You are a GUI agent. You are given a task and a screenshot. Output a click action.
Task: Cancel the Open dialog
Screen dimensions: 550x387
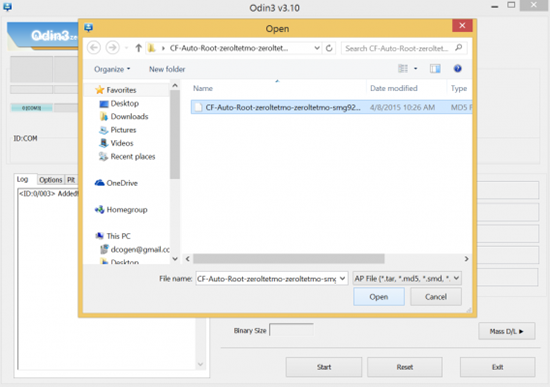436,297
